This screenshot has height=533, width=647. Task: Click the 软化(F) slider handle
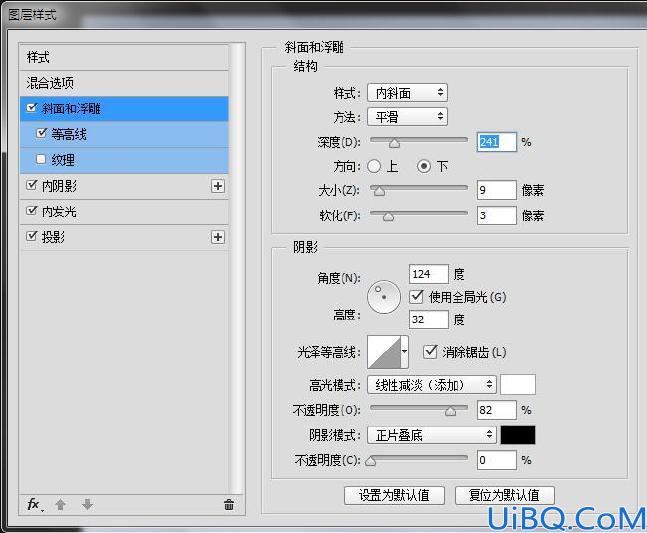point(388,217)
